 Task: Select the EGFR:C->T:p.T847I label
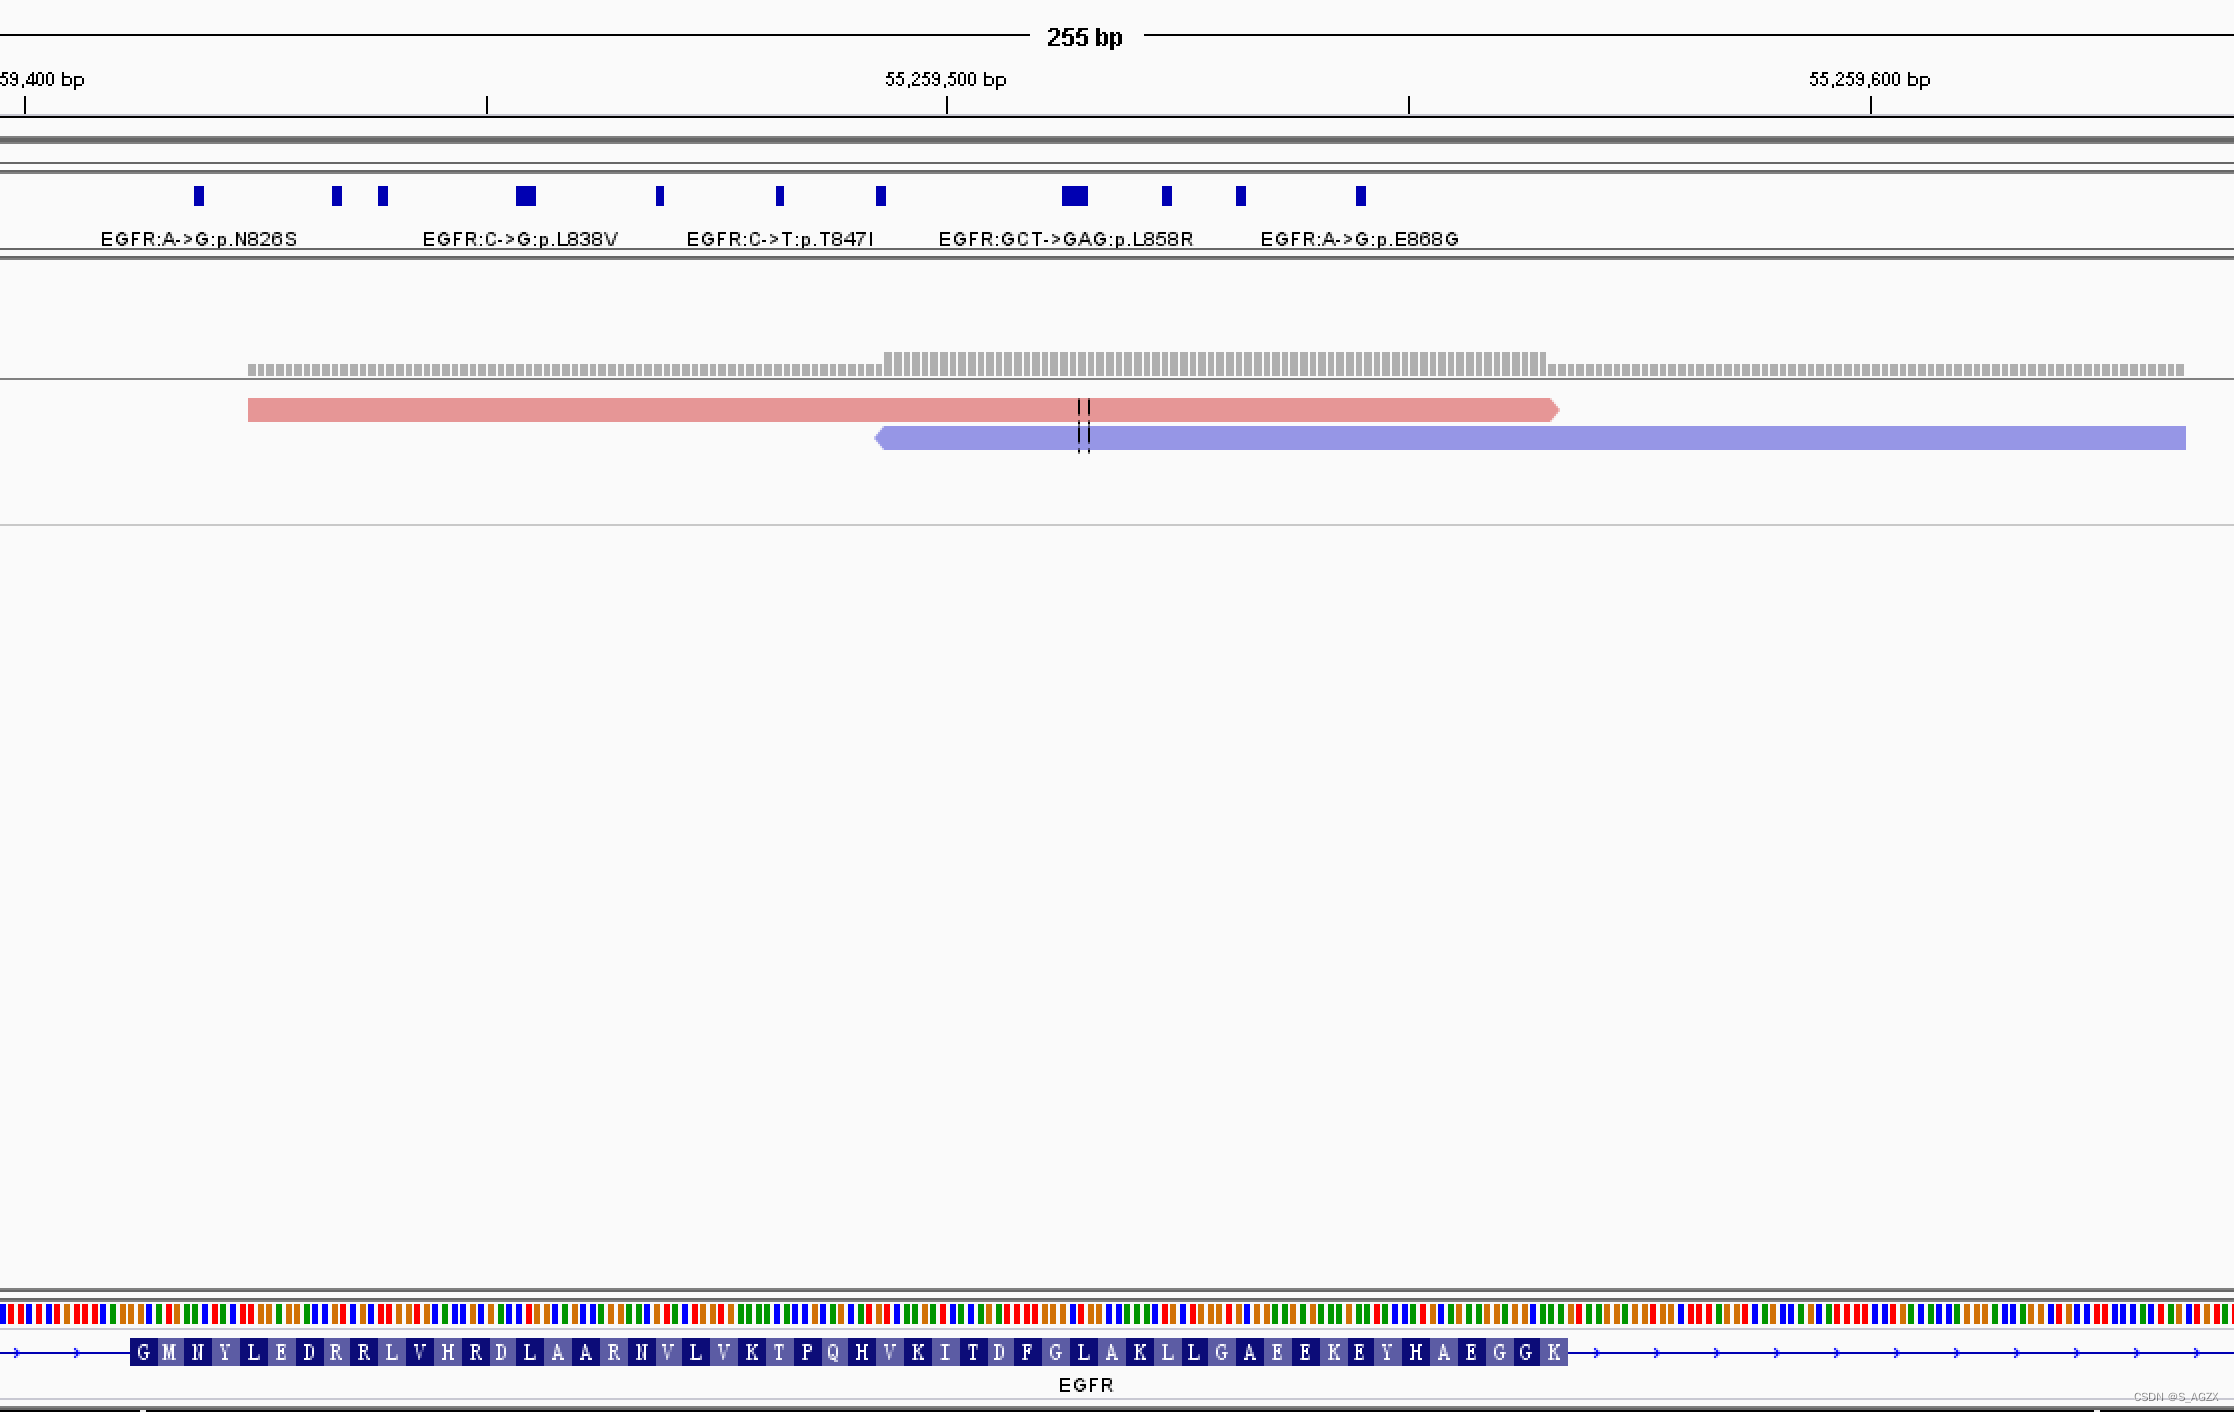coord(779,239)
